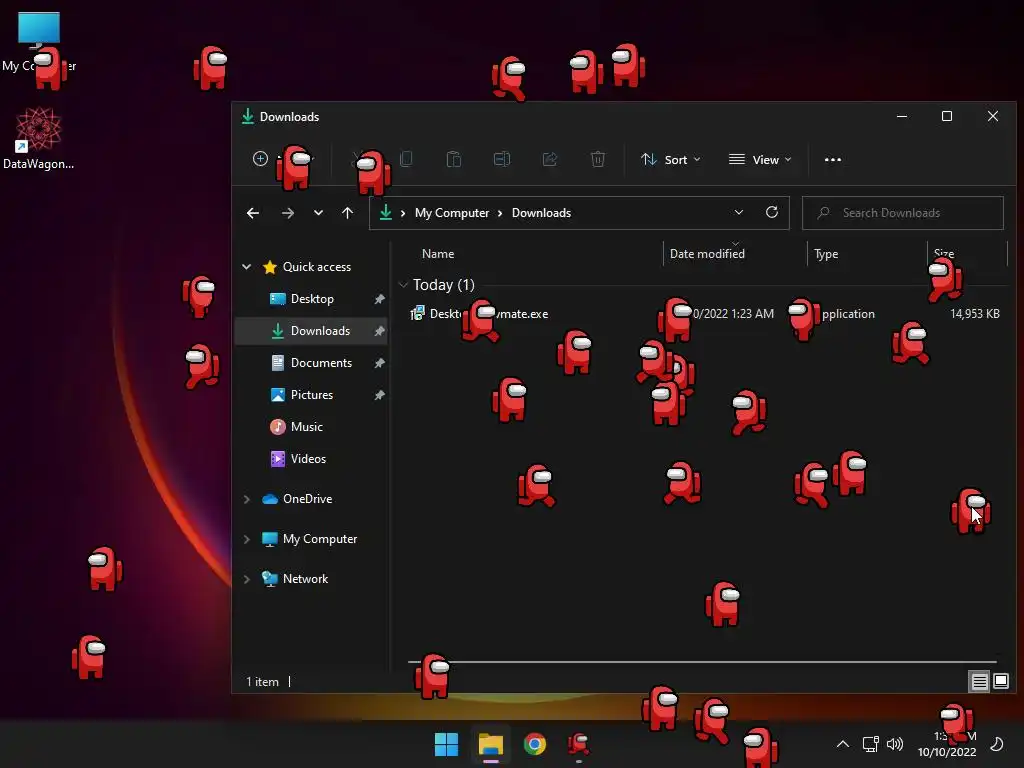Screen dimensions: 1024x768
Task: Click the network tray icon
Action: (x=870, y=744)
